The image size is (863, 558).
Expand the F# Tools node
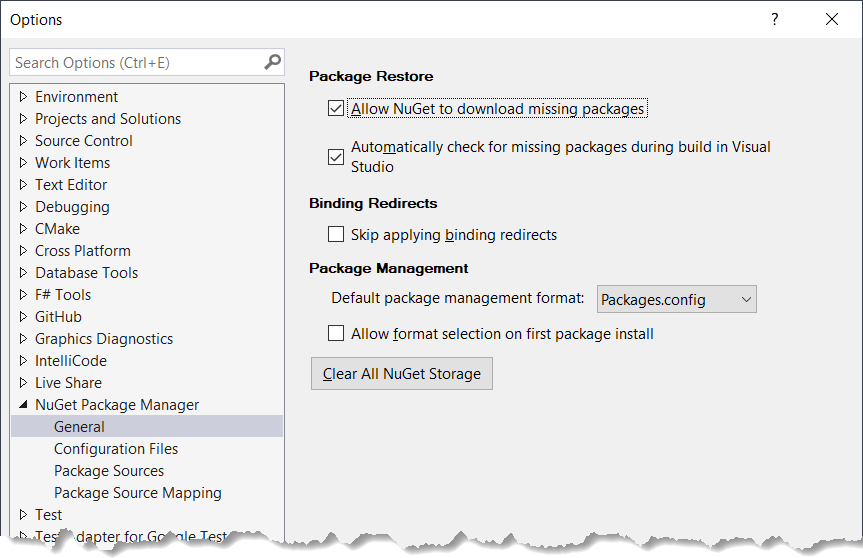[23, 295]
